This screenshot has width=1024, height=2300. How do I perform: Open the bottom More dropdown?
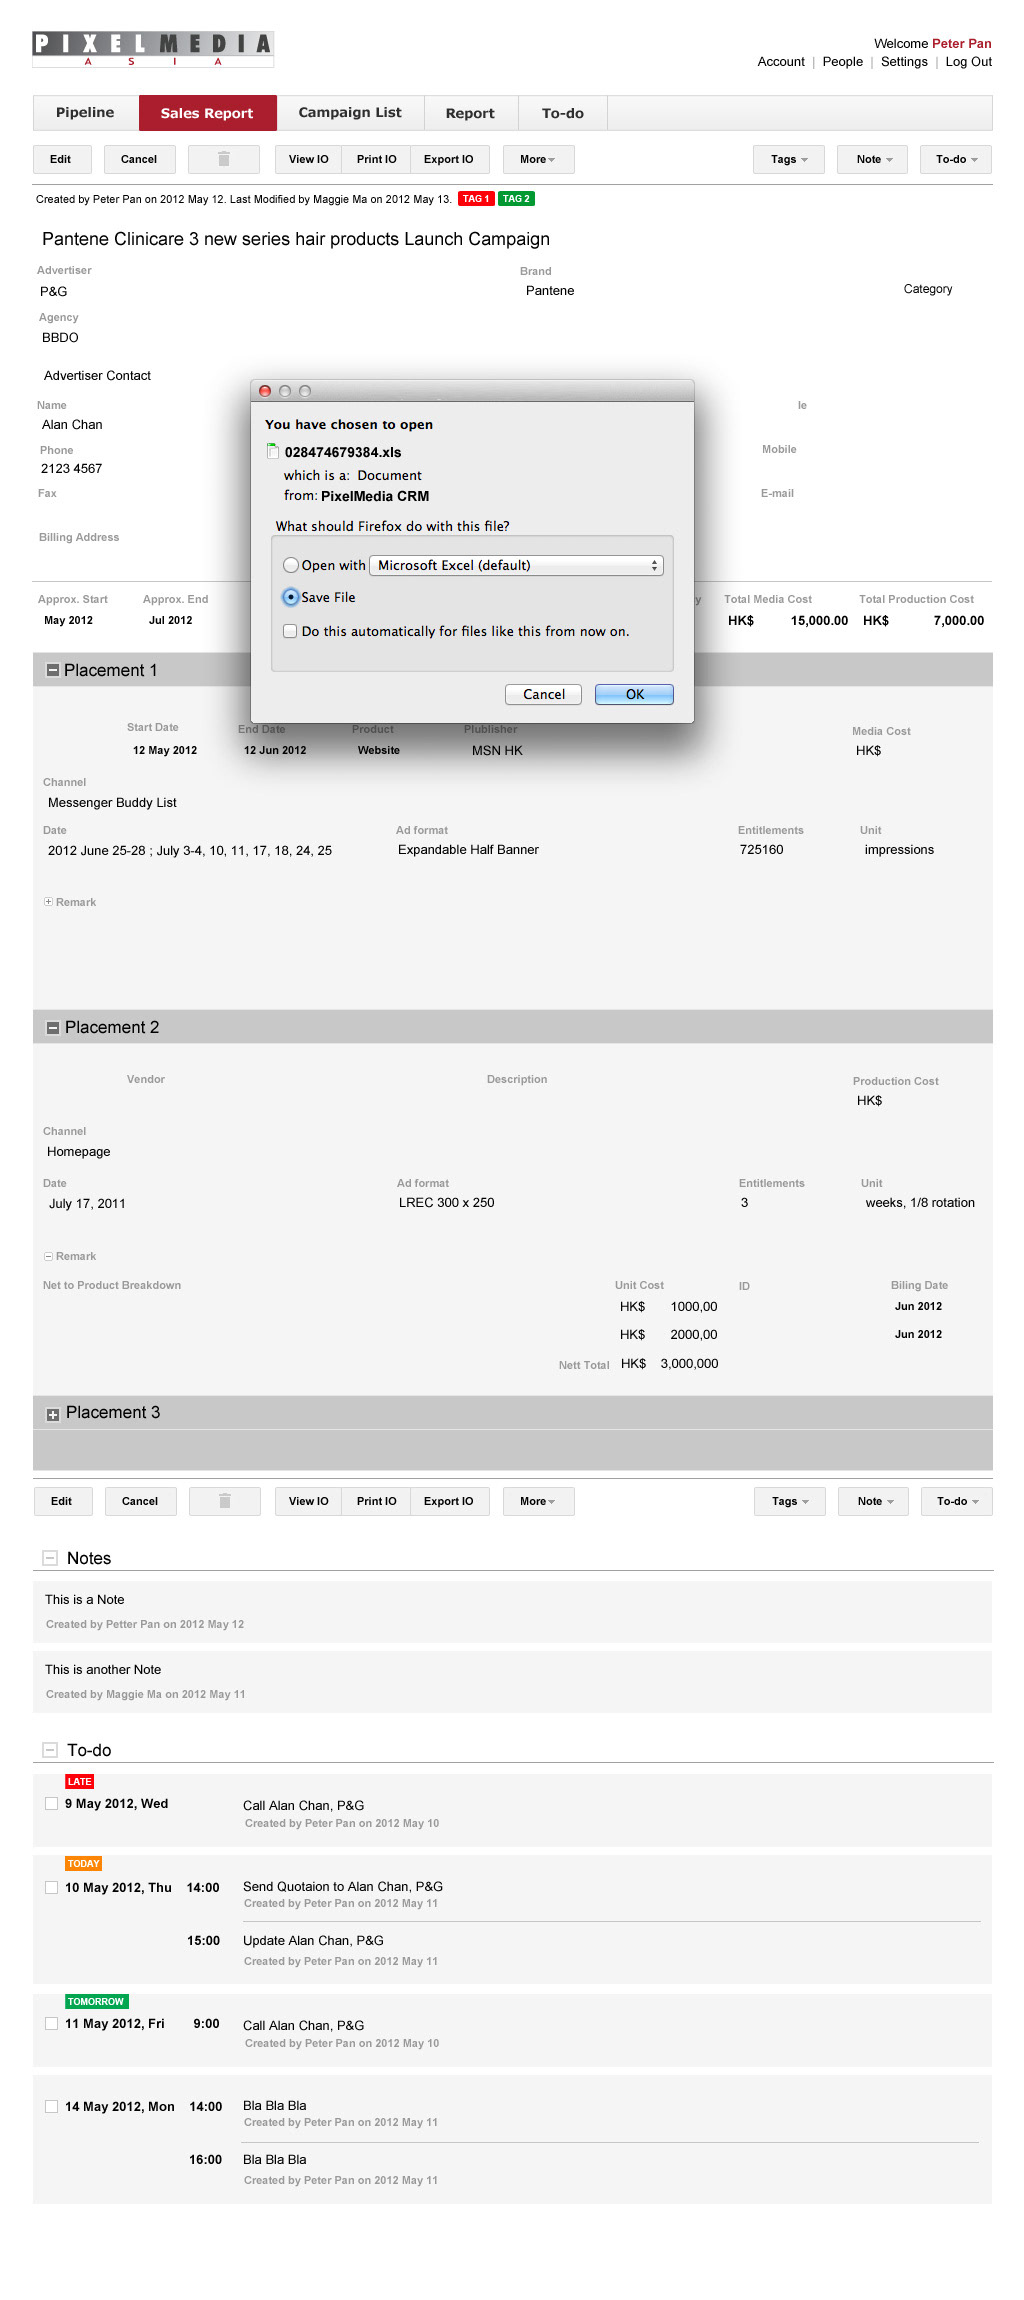click(x=538, y=1501)
